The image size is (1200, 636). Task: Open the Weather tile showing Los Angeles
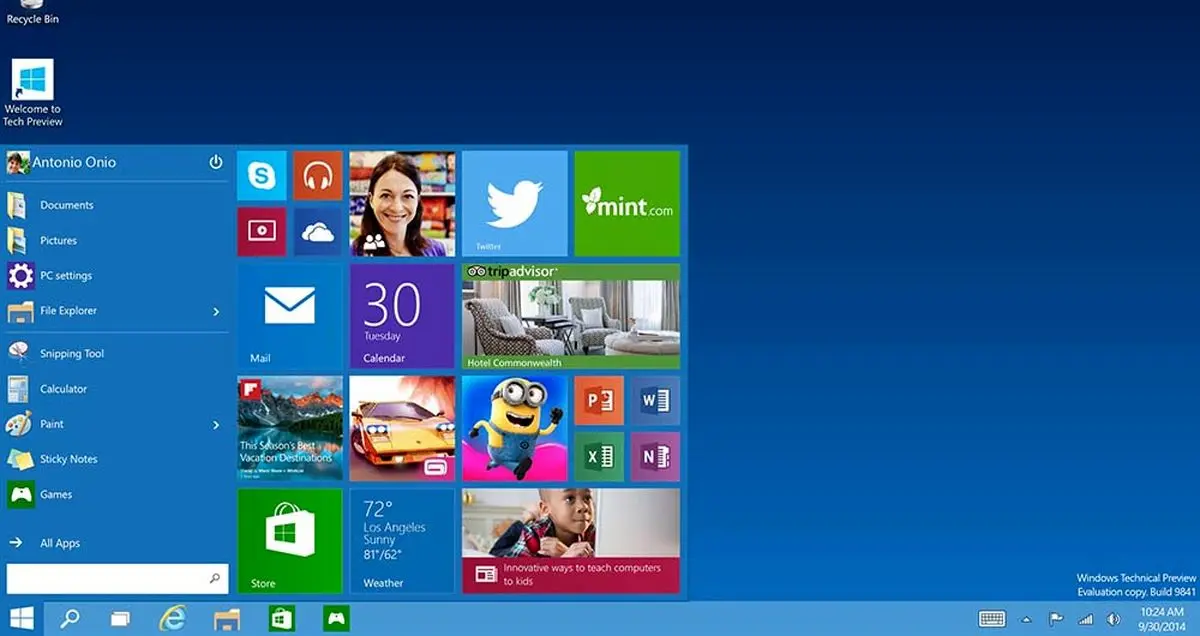[x=402, y=541]
